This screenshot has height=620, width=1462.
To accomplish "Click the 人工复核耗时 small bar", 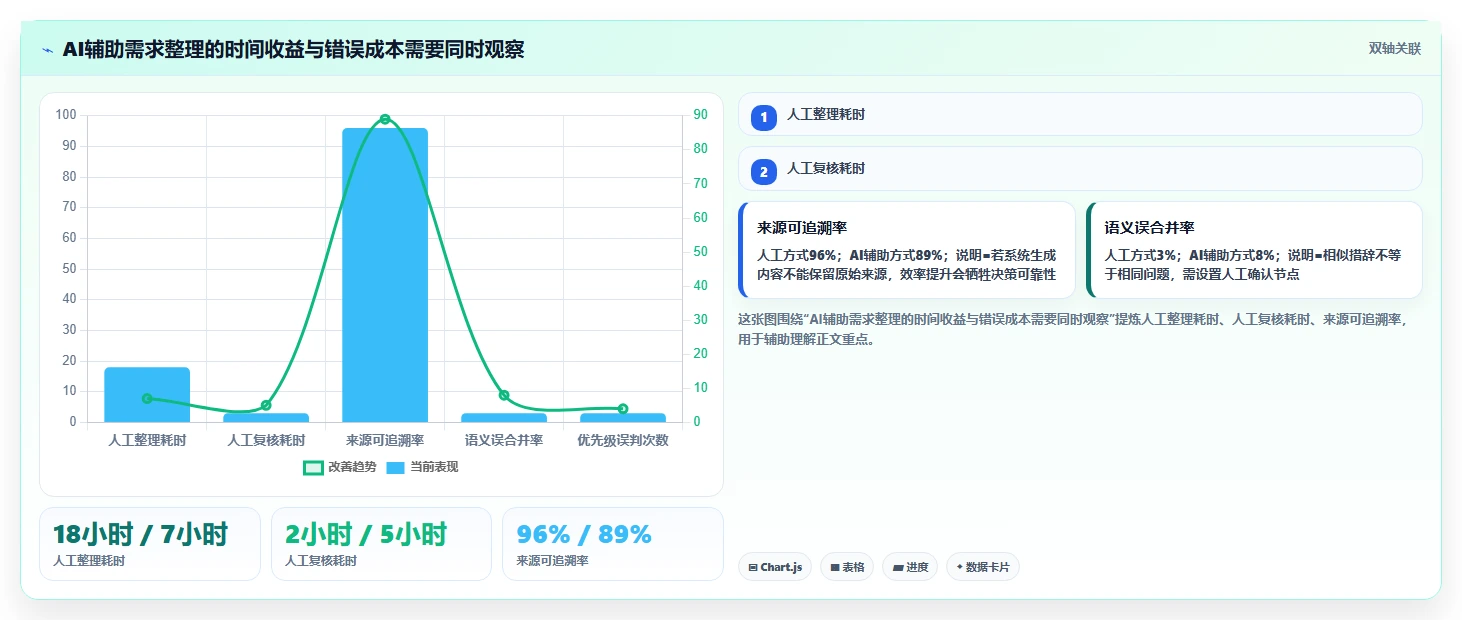I will pos(266,417).
